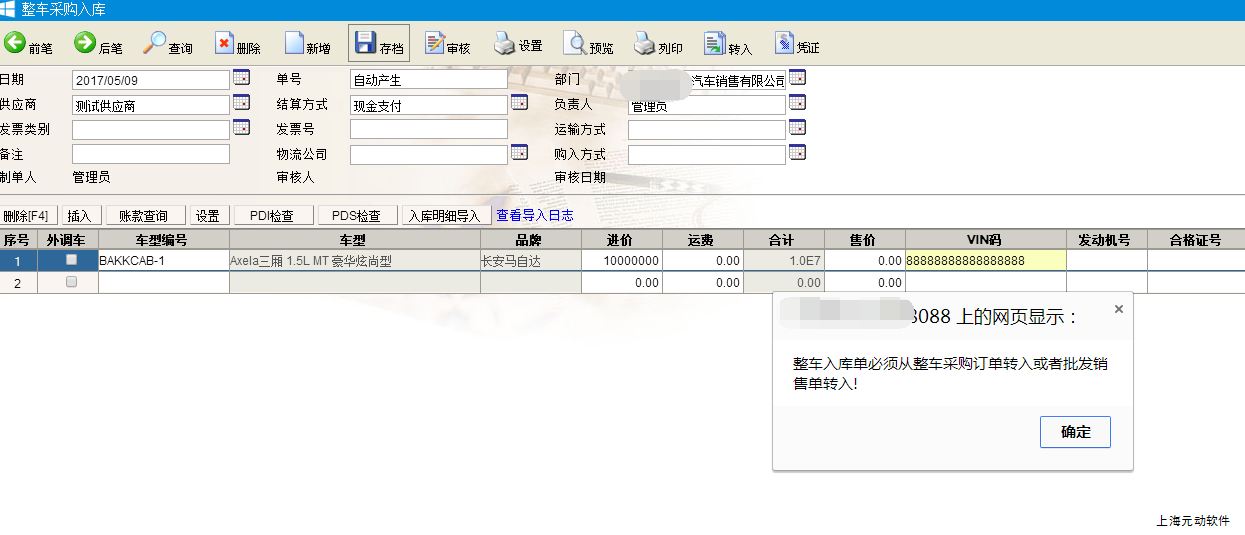
Task: Create a new document with 新增
Action: pyautogui.click(x=295, y=44)
